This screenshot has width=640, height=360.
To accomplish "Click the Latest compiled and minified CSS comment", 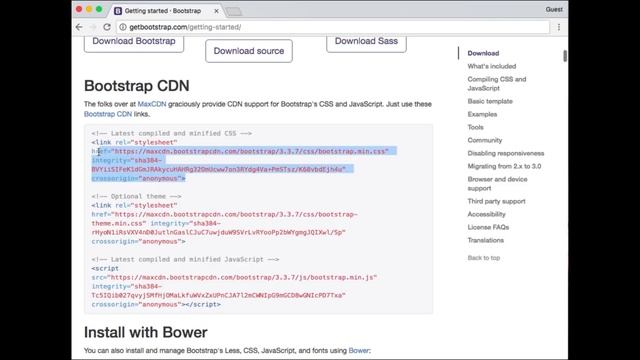I will [171, 133].
